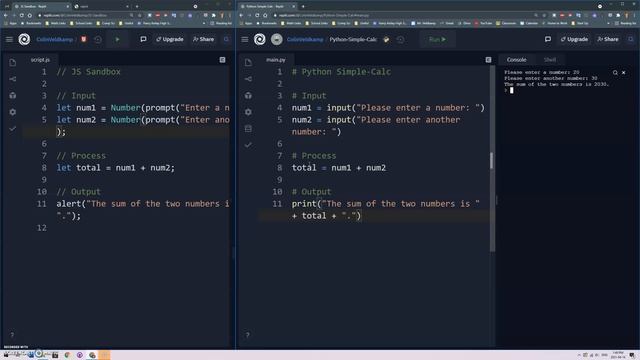Open chat icon in JS Sandbox header

coord(143,40)
